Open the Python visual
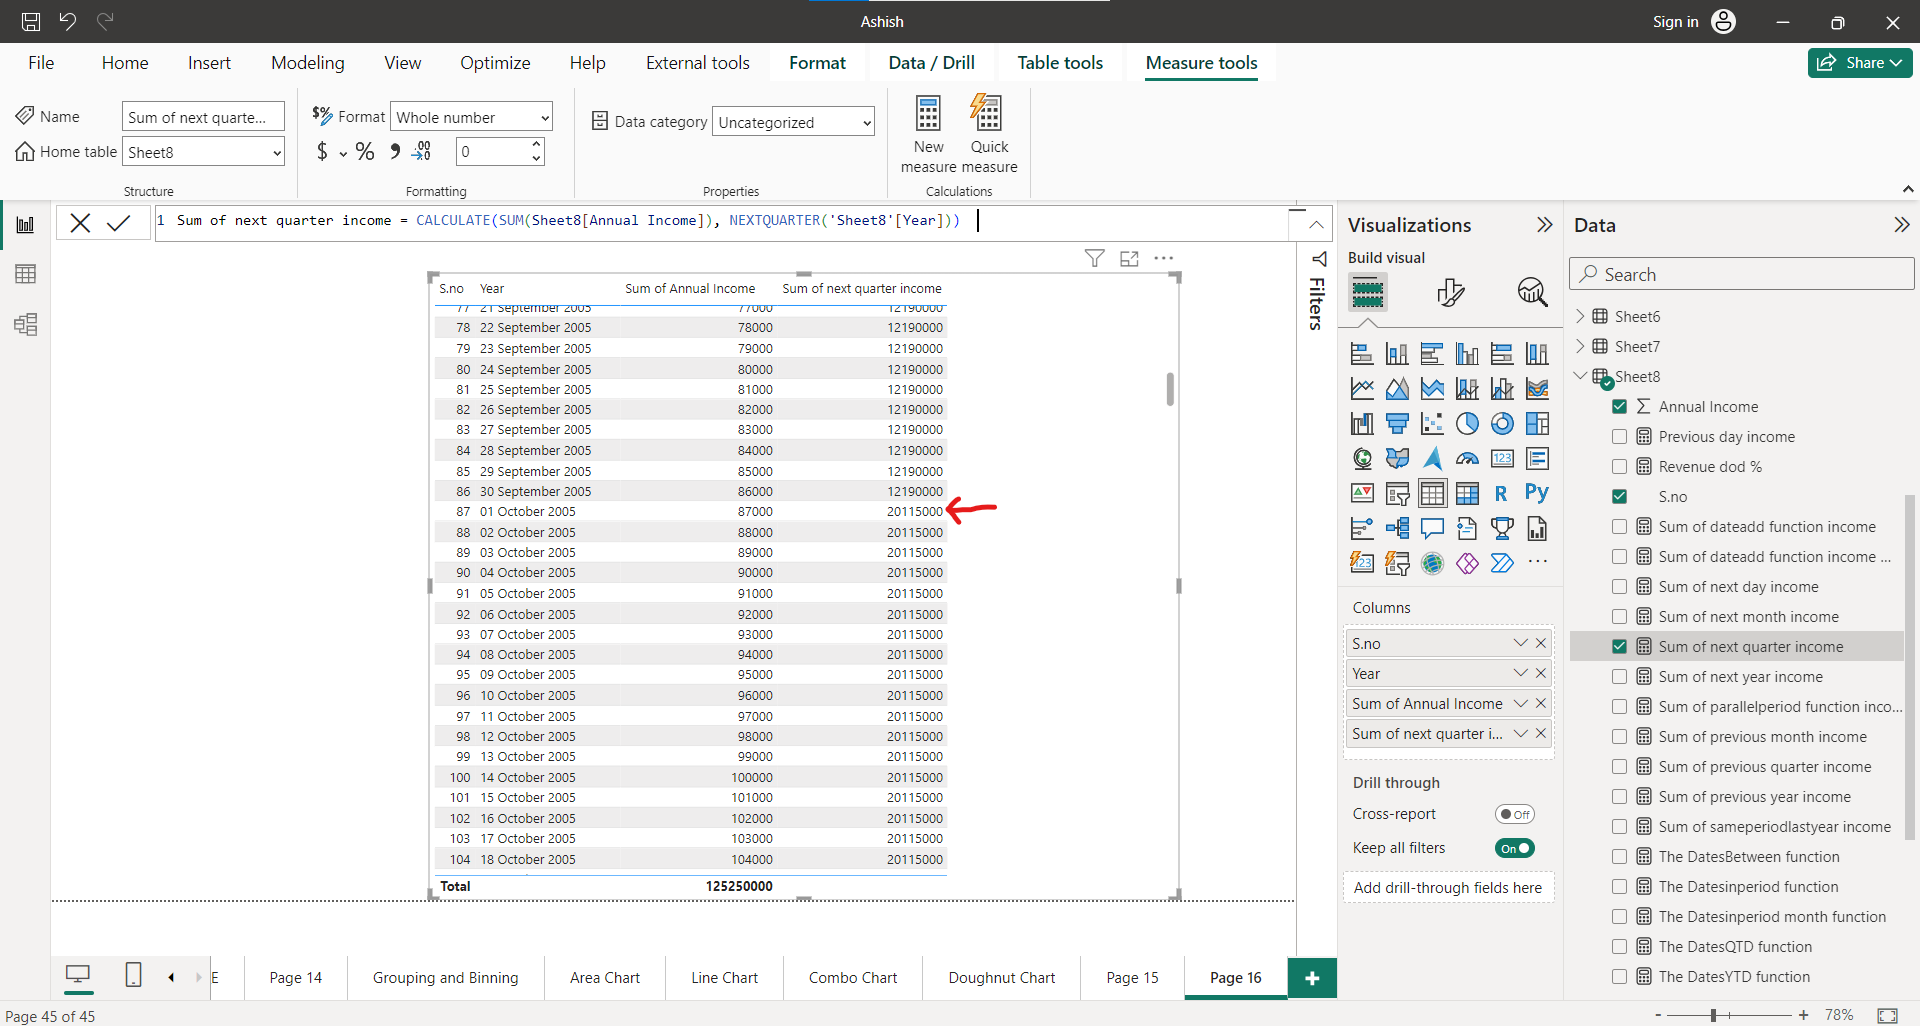 point(1537,492)
